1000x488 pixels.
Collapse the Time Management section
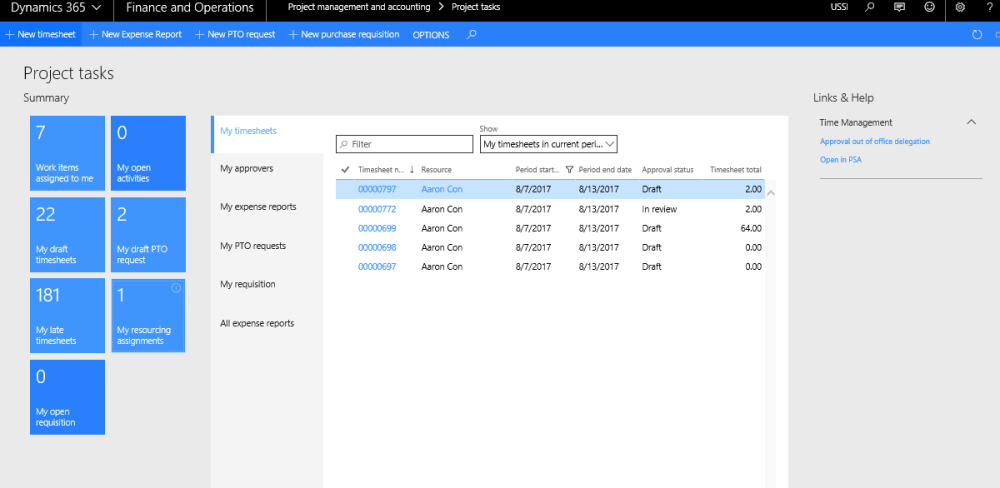coord(970,122)
